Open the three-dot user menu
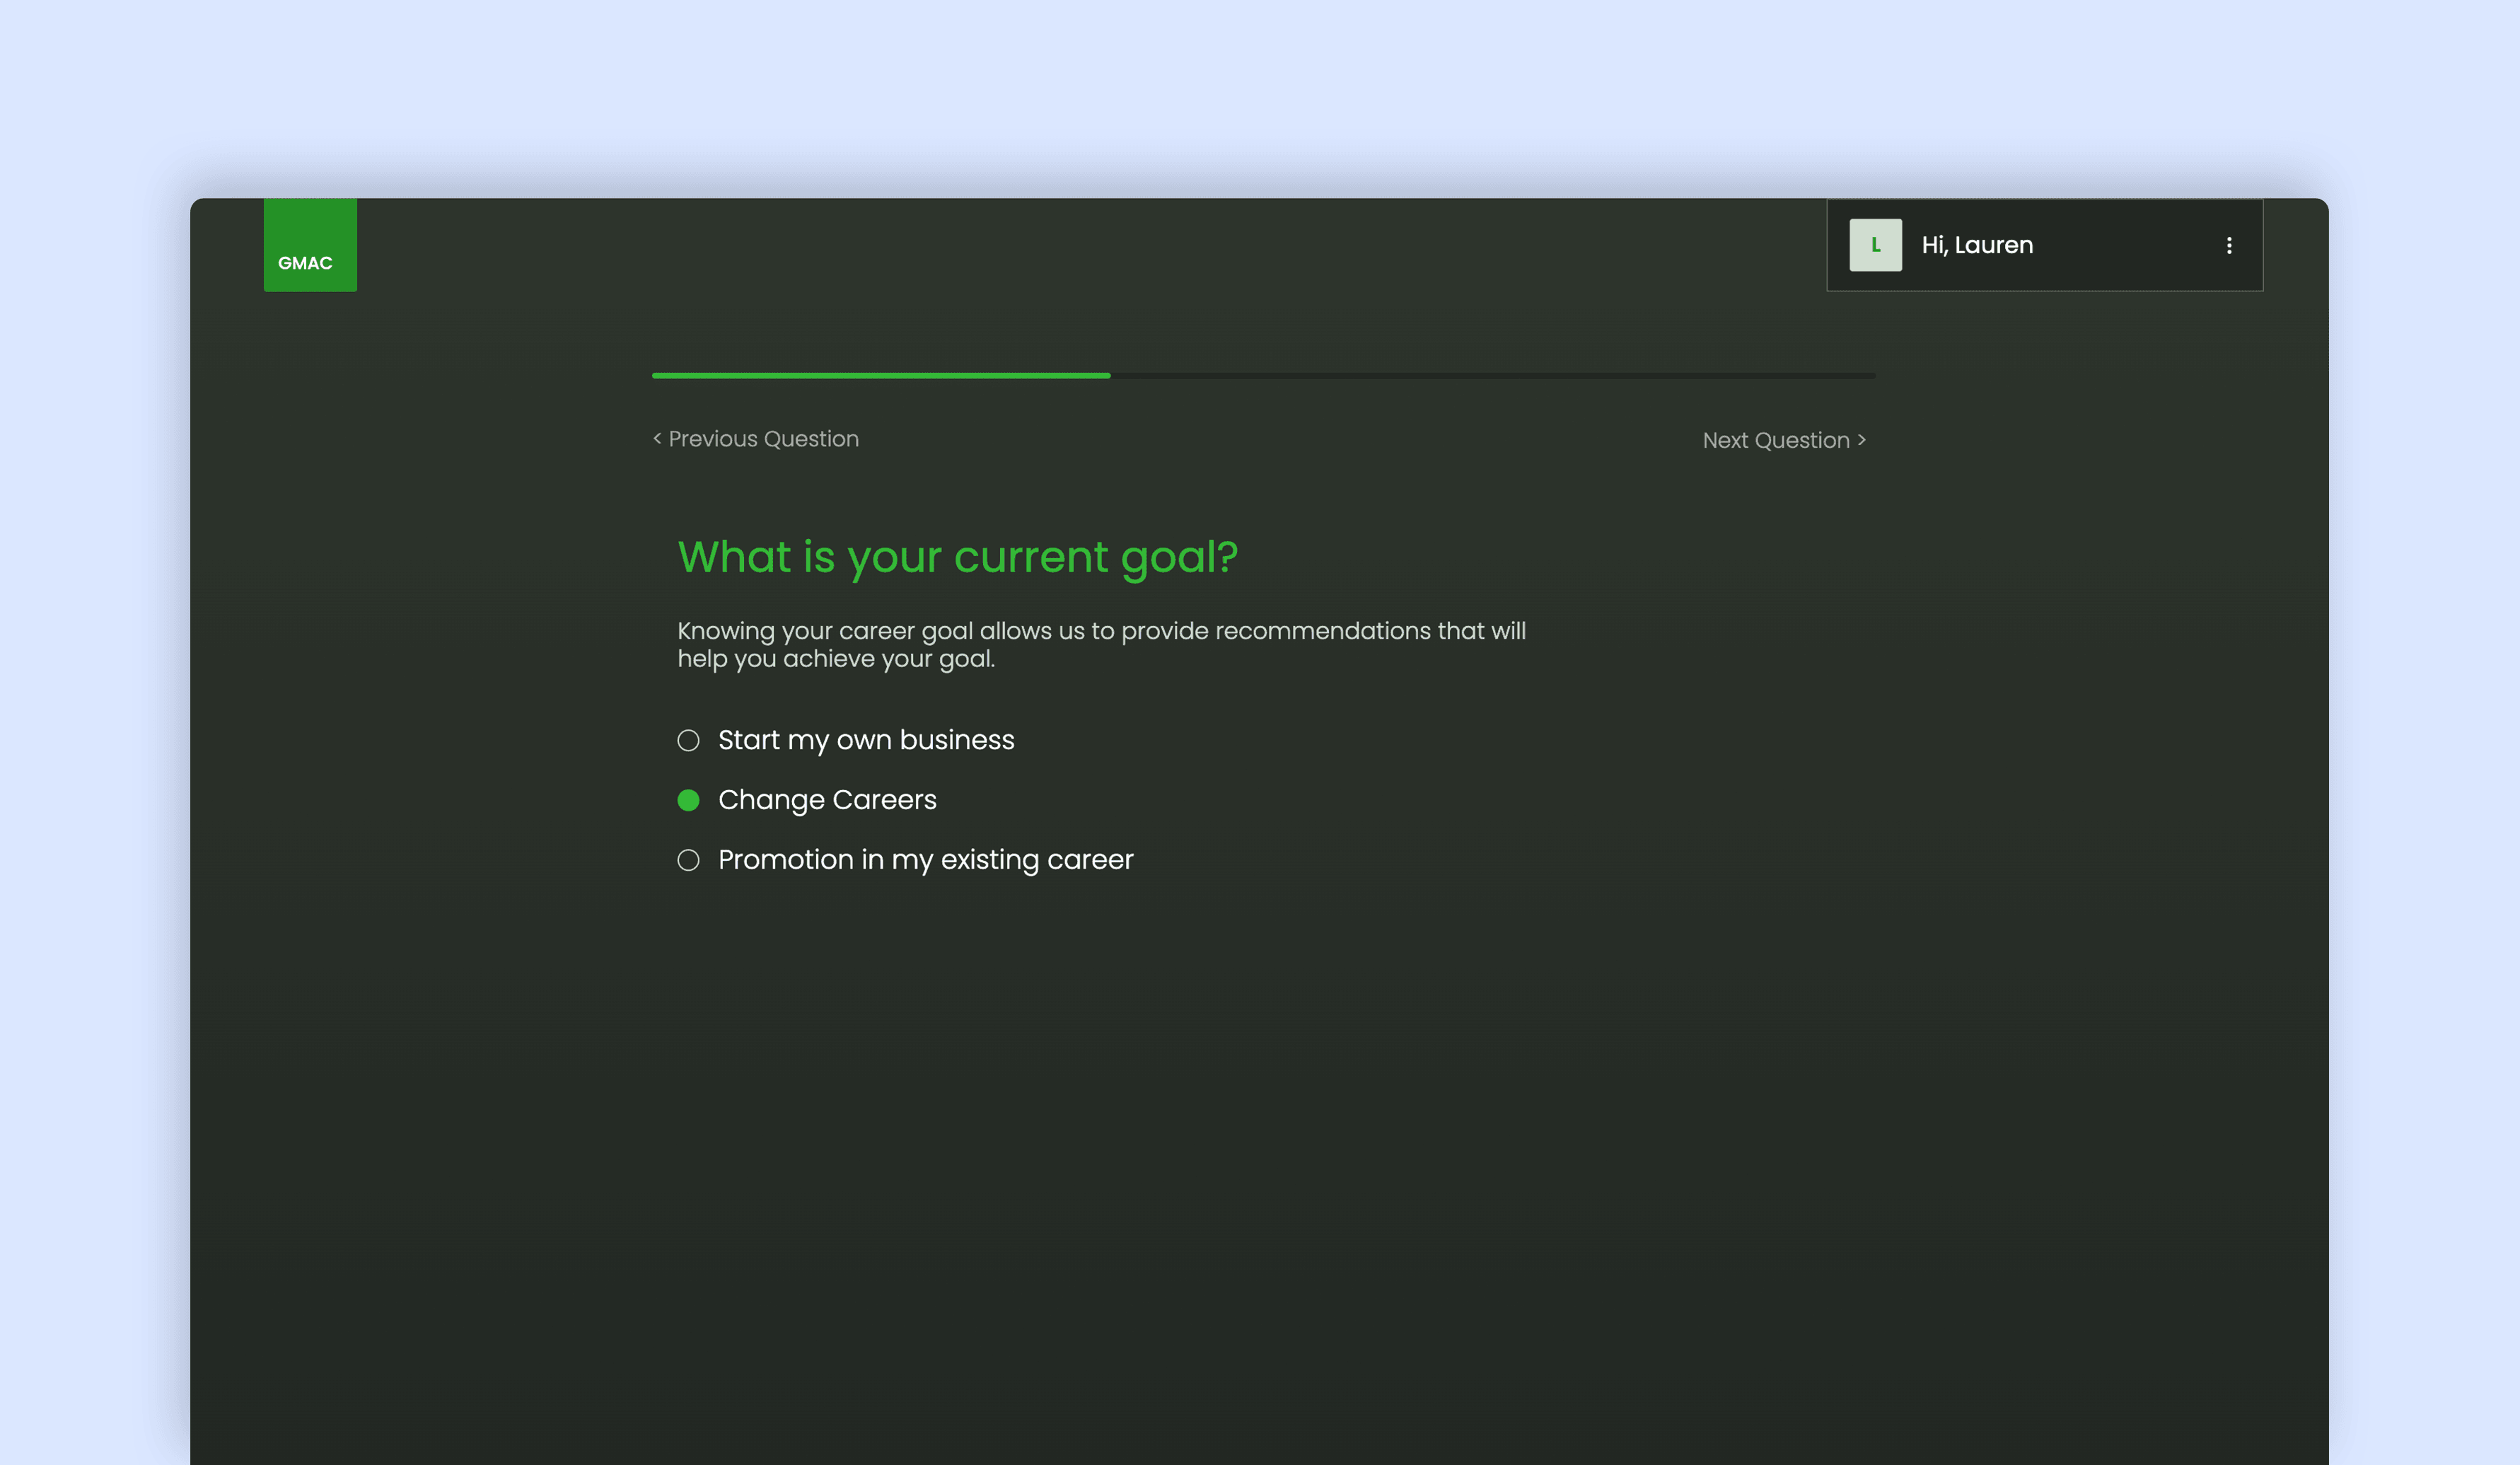Viewport: 2520px width, 1465px height. [2229, 245]
